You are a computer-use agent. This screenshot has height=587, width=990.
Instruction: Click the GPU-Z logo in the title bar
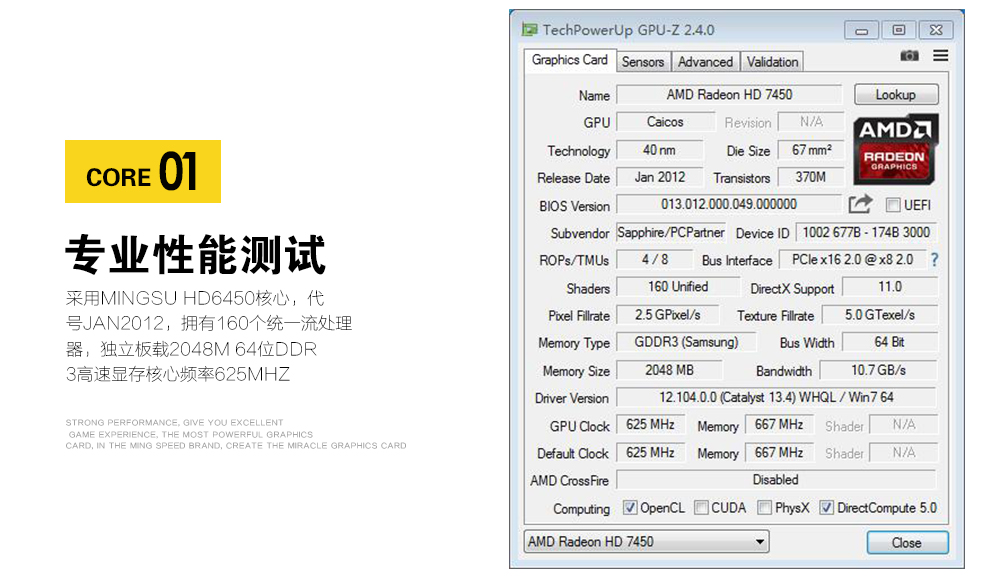click(530, 30)
